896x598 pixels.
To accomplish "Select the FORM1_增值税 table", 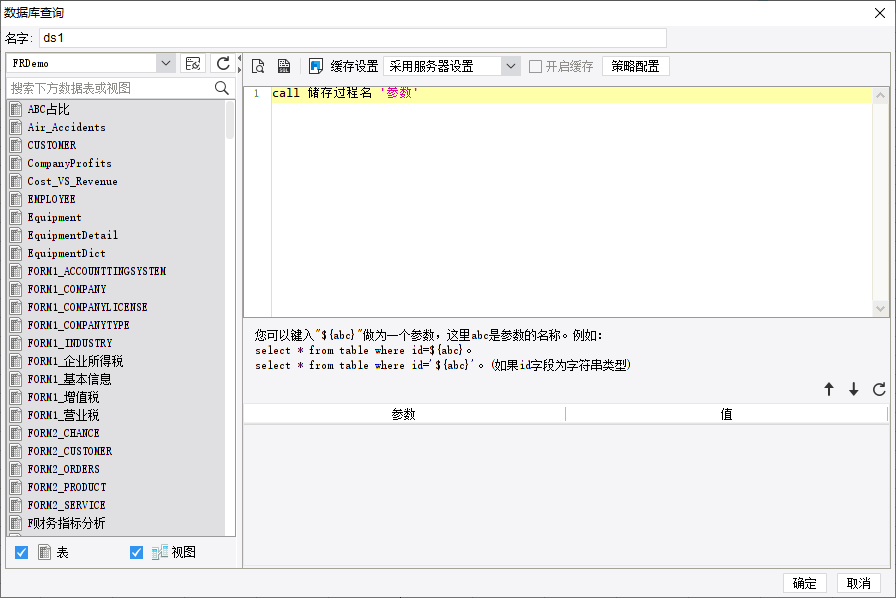I will [x=63, y=397].
